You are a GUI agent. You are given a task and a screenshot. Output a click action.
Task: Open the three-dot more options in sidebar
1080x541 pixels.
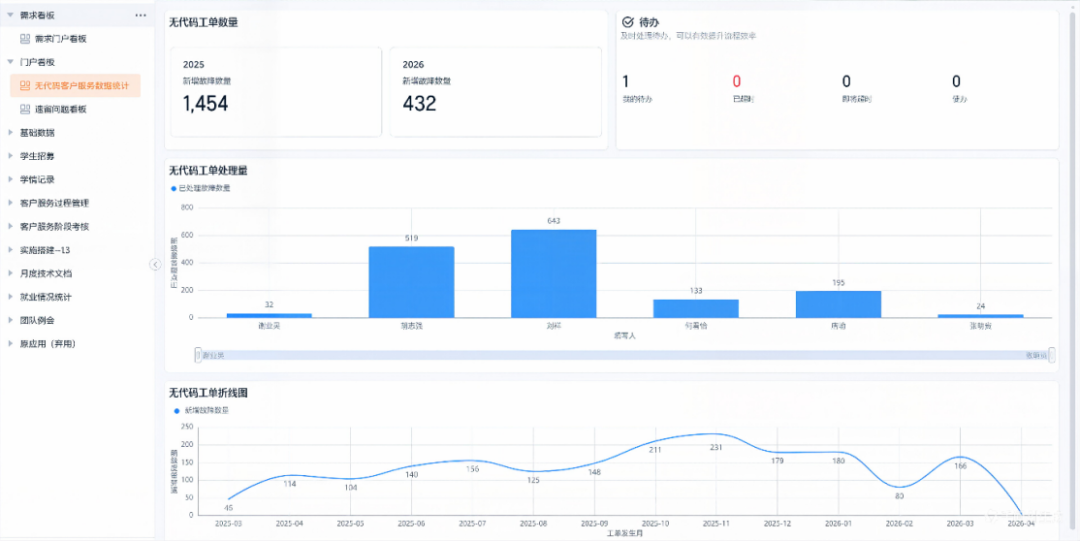click(x=141, y=15)
